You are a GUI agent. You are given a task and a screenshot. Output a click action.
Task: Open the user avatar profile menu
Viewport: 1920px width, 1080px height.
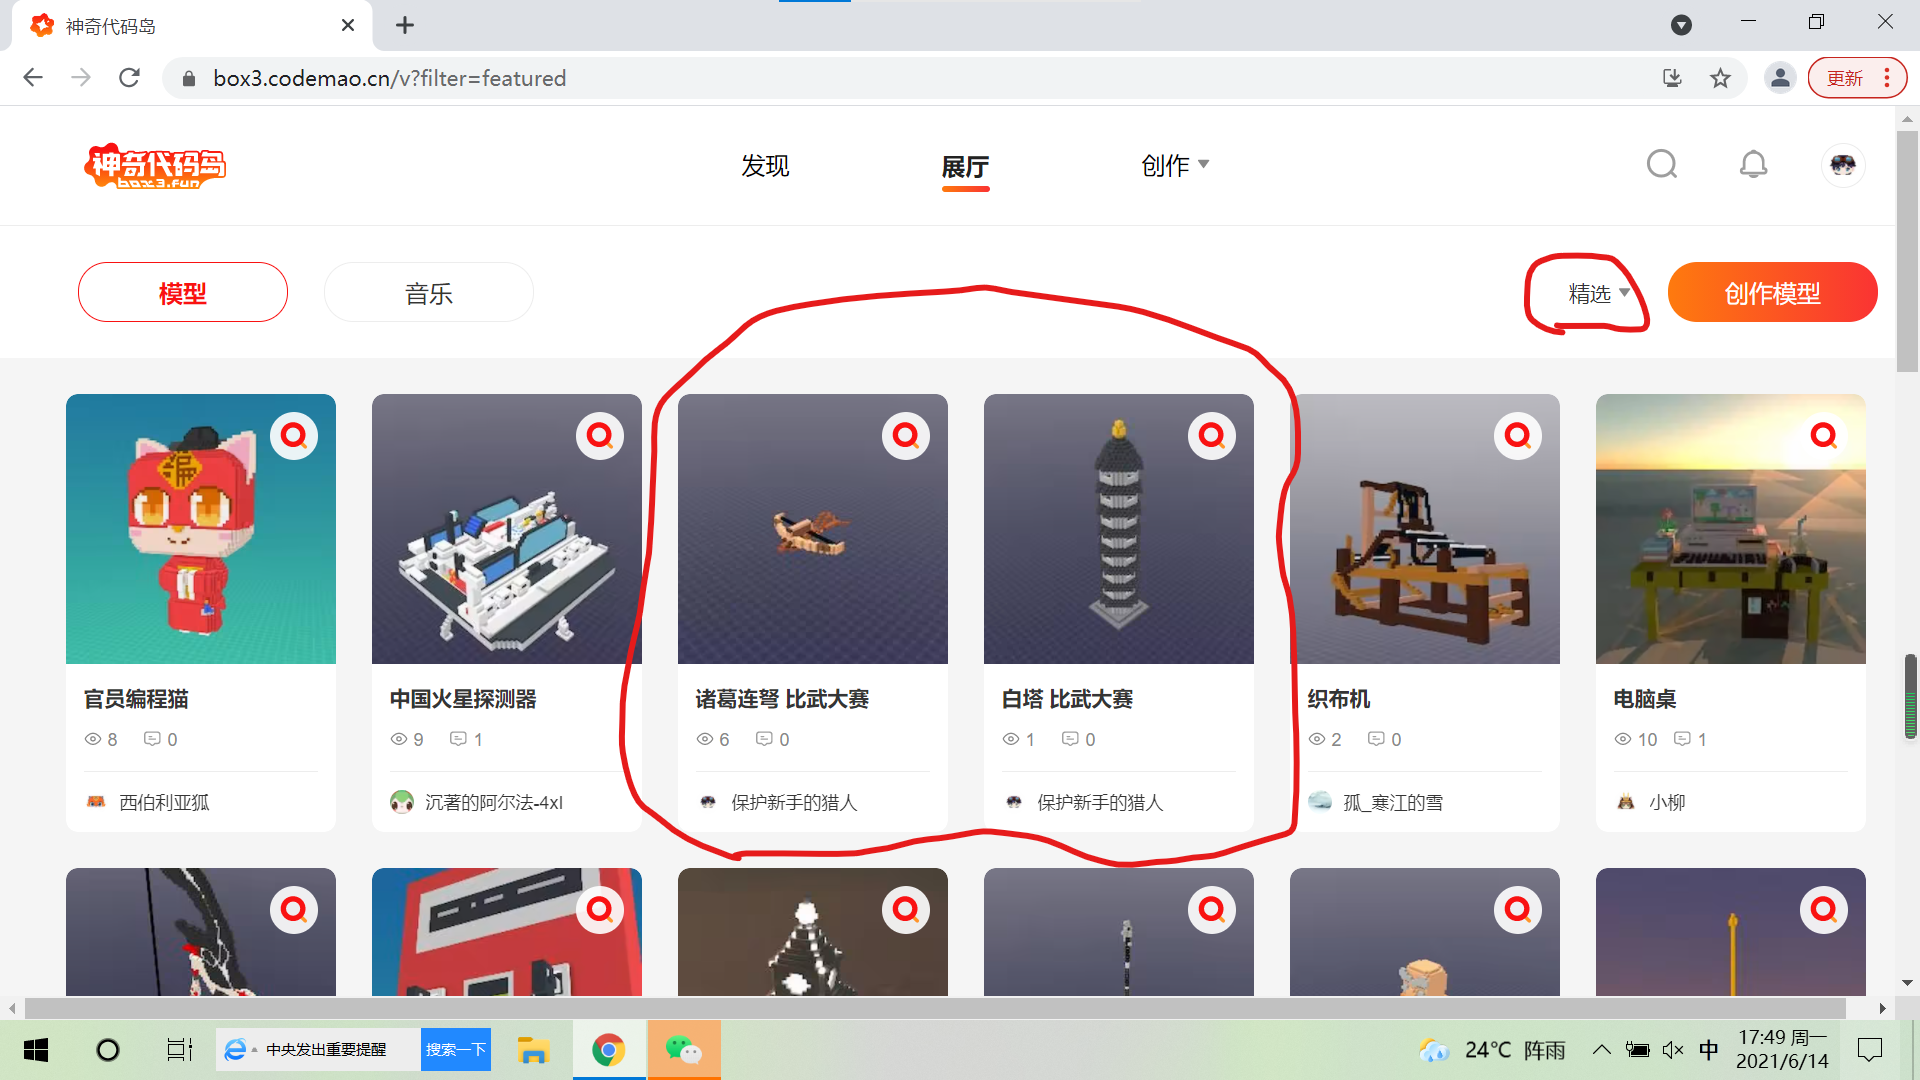point(1843,164)
